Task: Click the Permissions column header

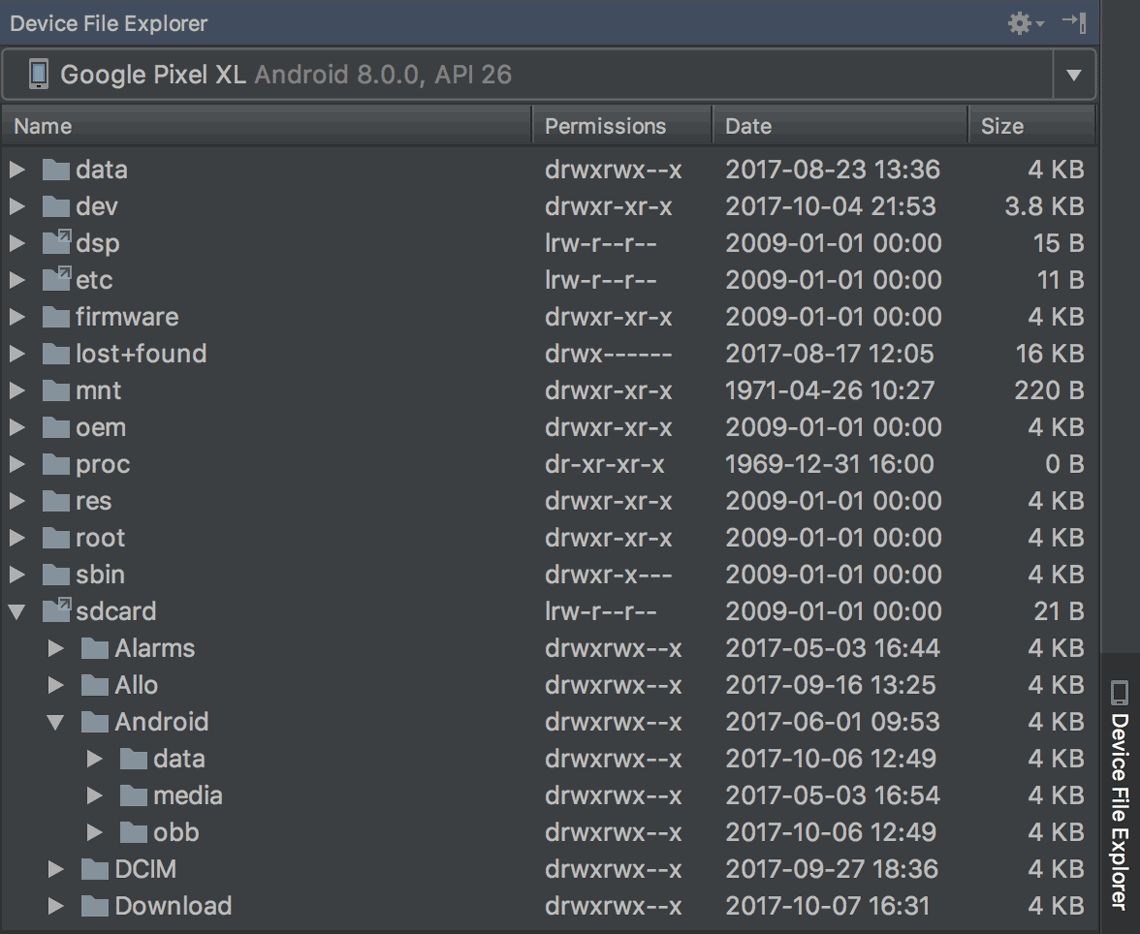Action: pos(605,126)
